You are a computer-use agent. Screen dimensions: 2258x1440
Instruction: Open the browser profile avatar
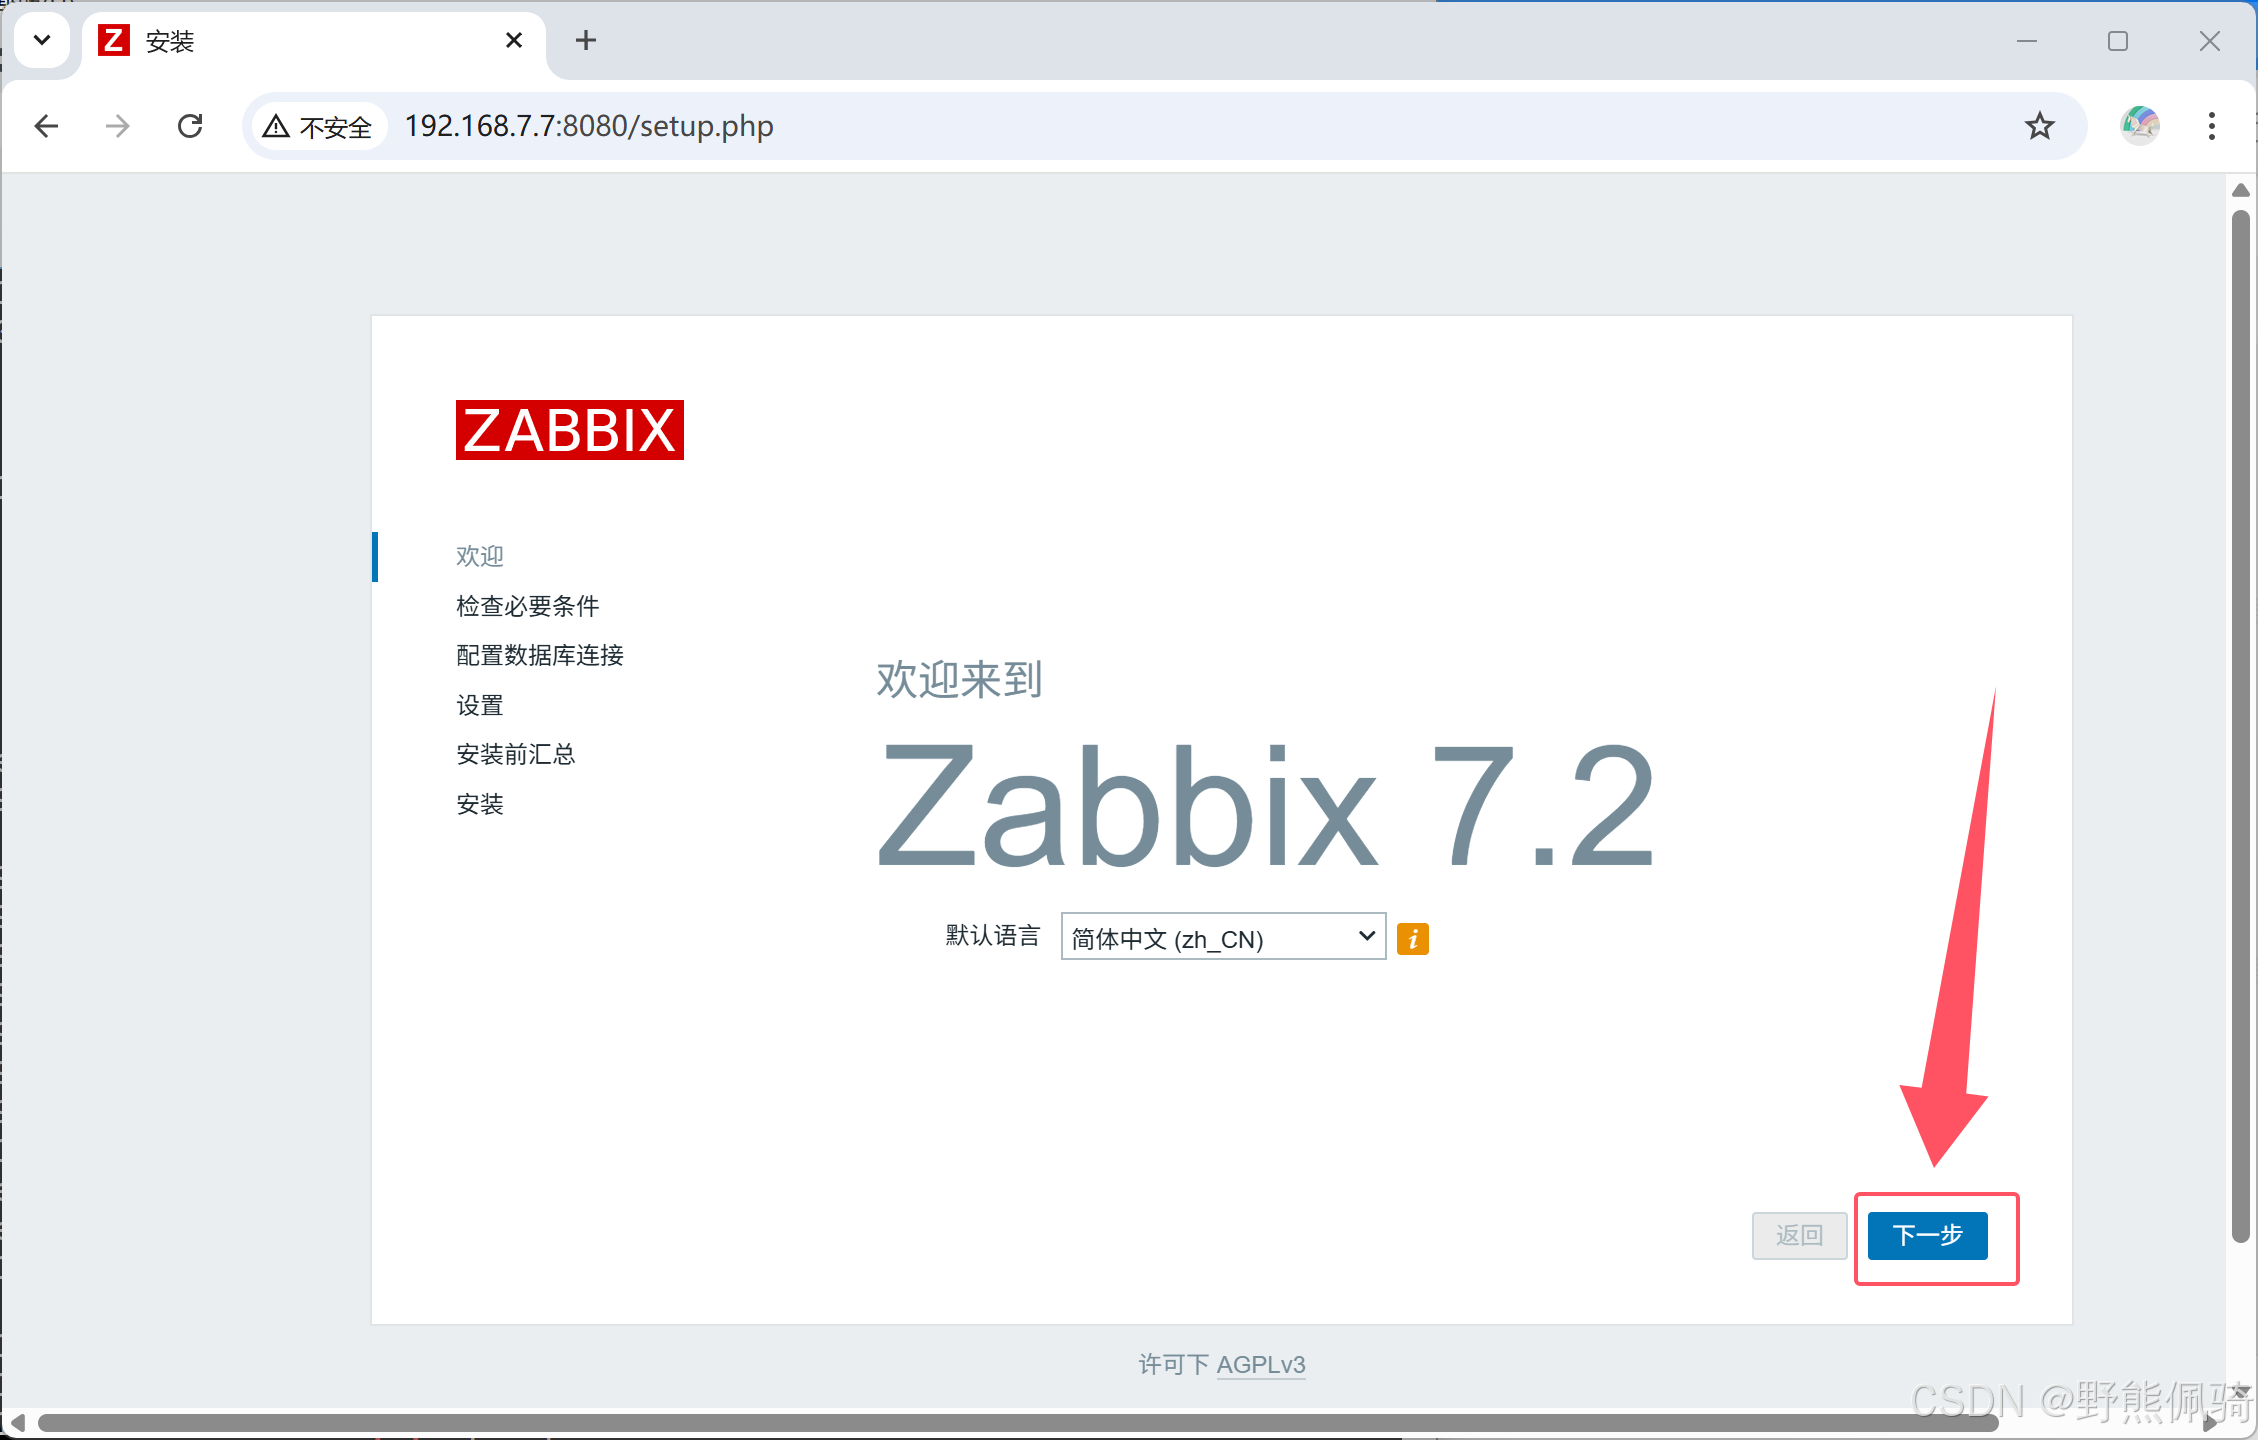tap(2139, 126)
